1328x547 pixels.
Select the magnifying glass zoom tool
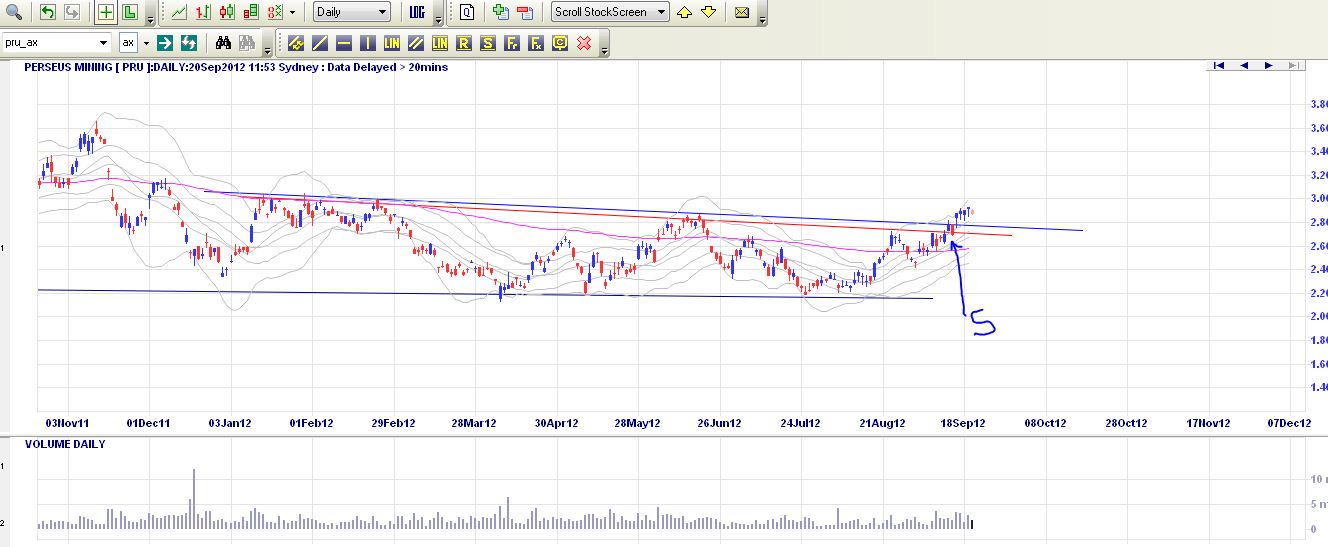(x=13, y=12)
